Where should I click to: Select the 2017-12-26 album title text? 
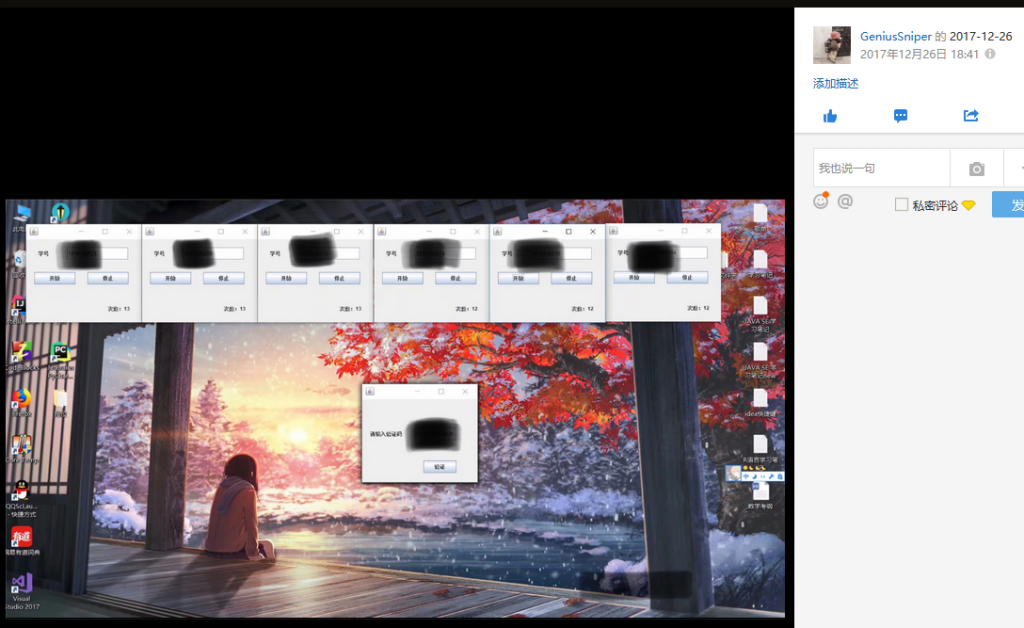981,37
